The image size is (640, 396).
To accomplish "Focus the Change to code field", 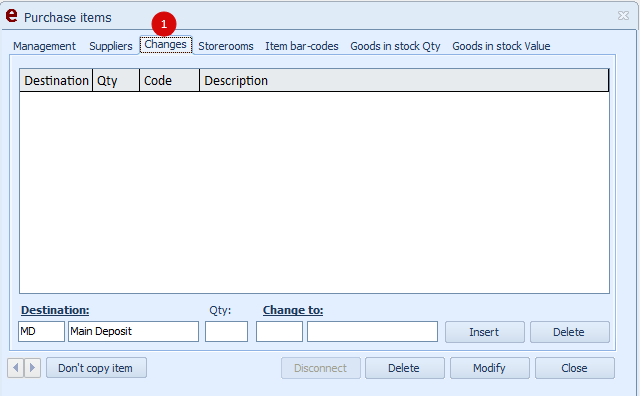I will 279,331.
